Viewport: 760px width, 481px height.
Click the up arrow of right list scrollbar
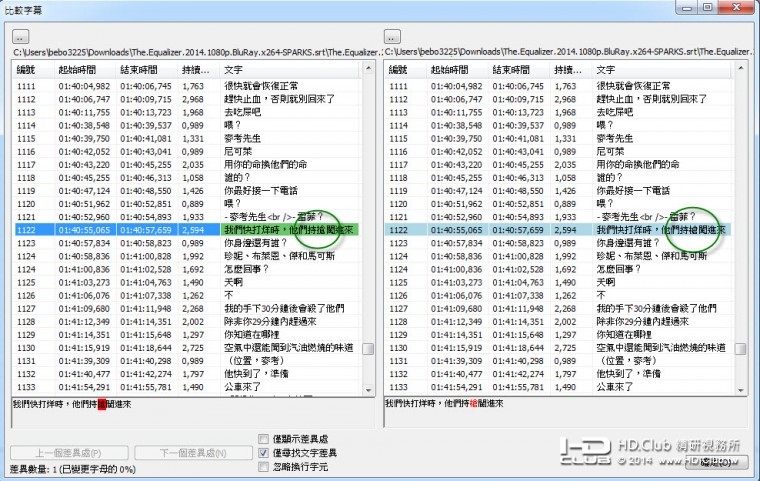[x=741, y=69]
